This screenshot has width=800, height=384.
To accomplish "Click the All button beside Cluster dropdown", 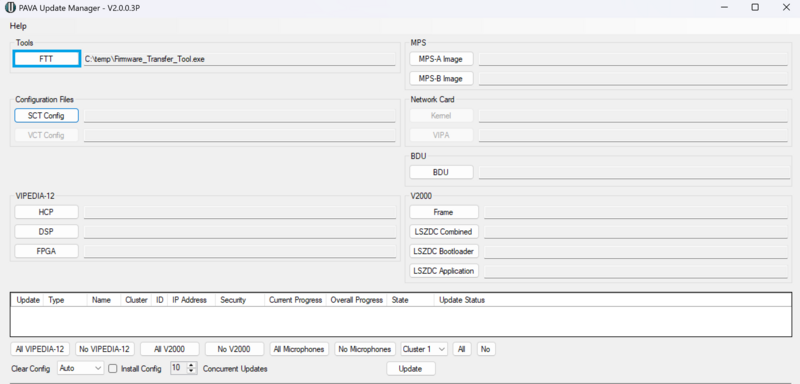I will click(x=462, y=349).
